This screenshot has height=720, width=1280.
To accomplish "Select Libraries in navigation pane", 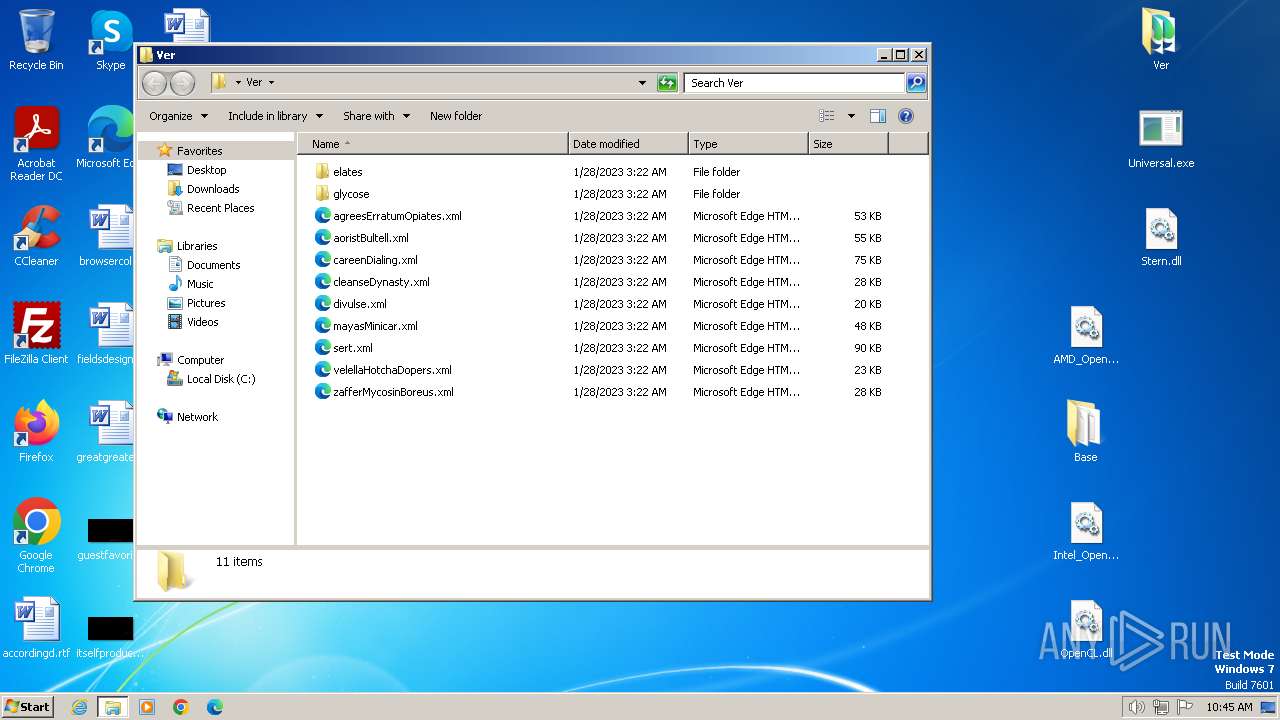I will (197, 246).
